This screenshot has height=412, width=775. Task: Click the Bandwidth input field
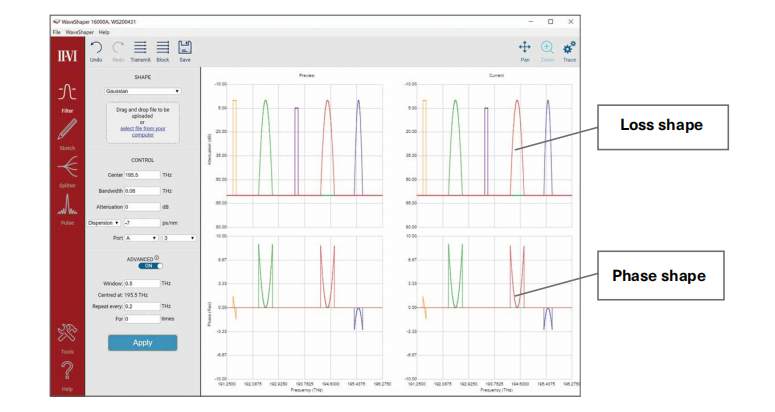[142, 191]
